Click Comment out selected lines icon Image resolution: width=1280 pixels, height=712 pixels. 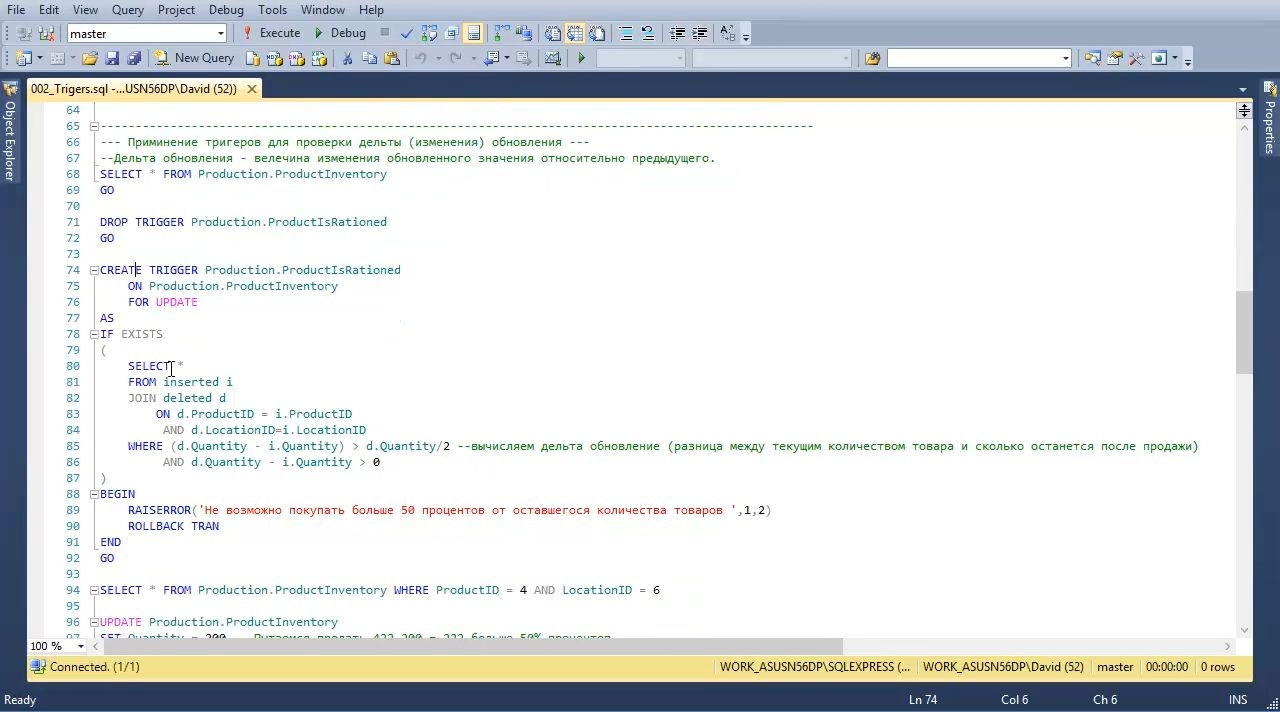[626, 34]
